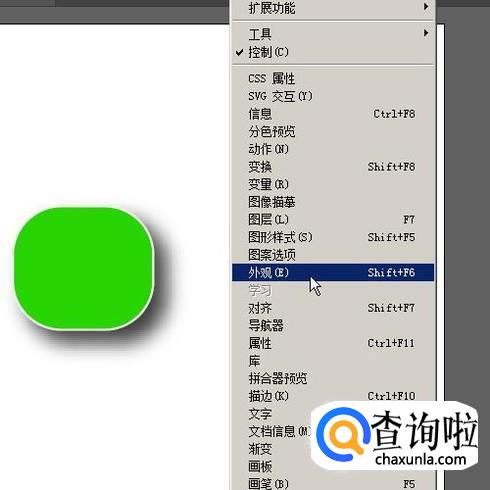Expand the 扩展功能 submenu arrow

pos(426,7)
